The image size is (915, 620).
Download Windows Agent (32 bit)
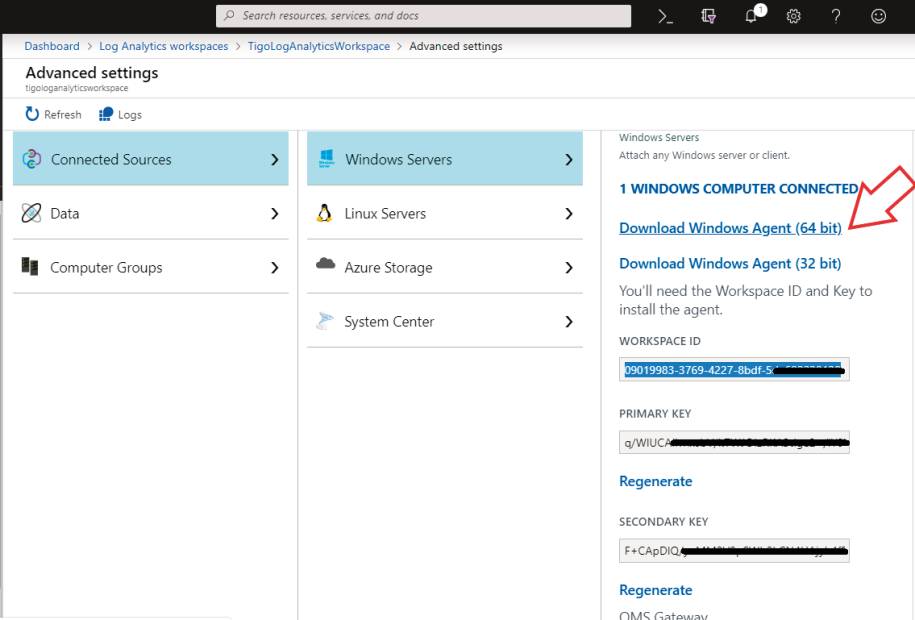tap(730, 263)
